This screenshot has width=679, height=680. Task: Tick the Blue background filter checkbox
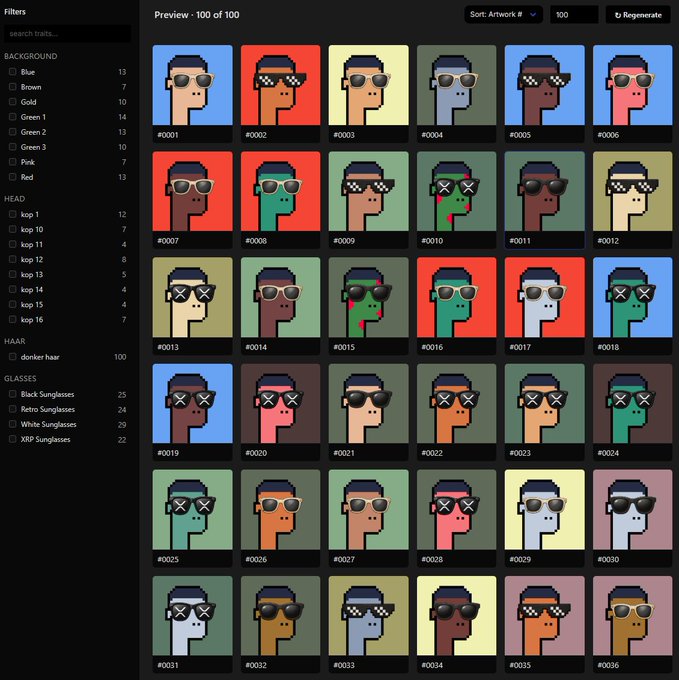[x=13, y=72]
